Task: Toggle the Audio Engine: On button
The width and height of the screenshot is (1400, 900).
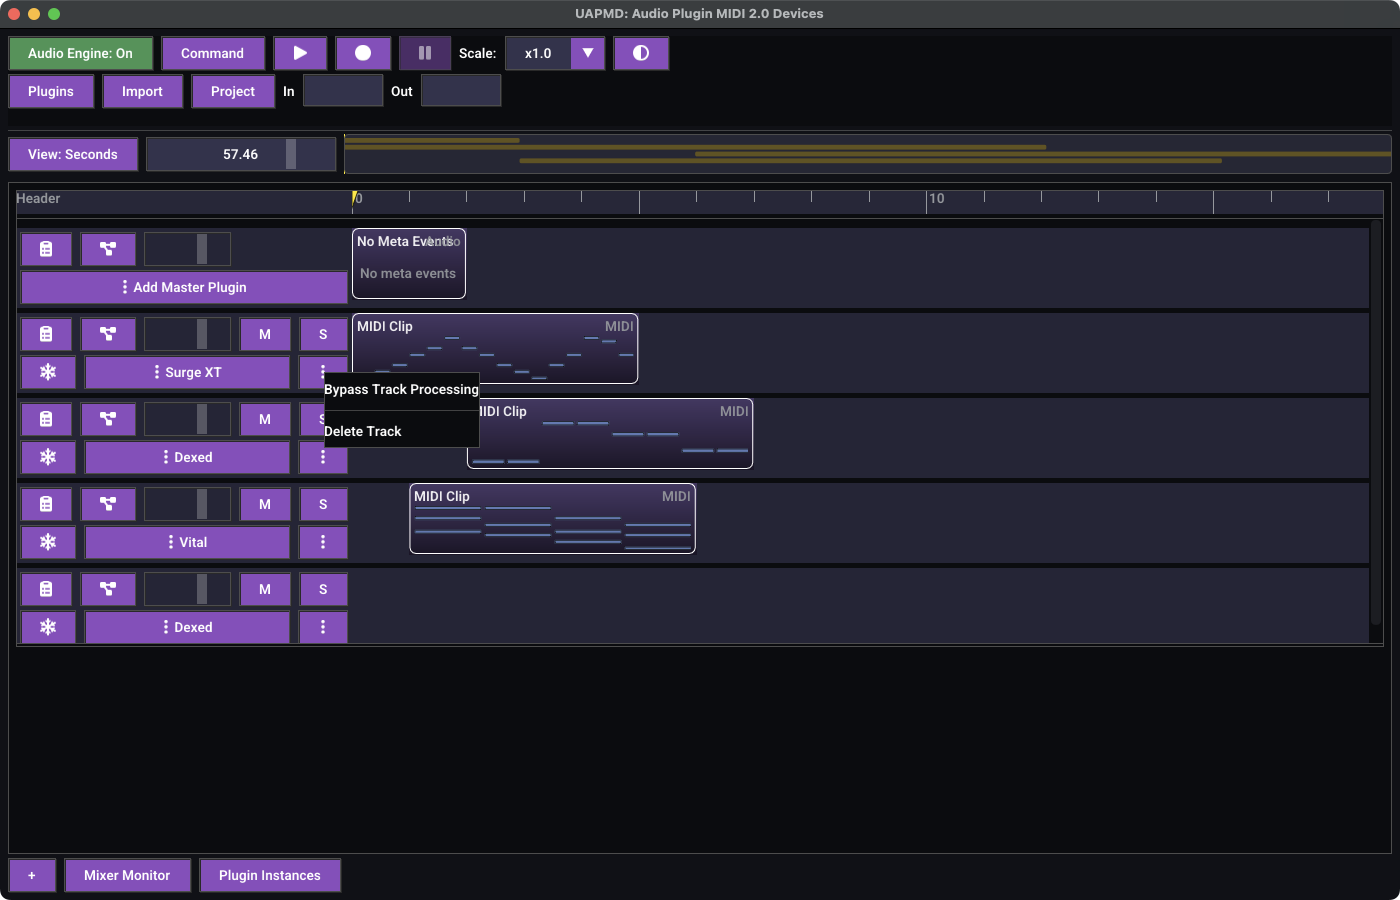Action: [x=80, y=53]
